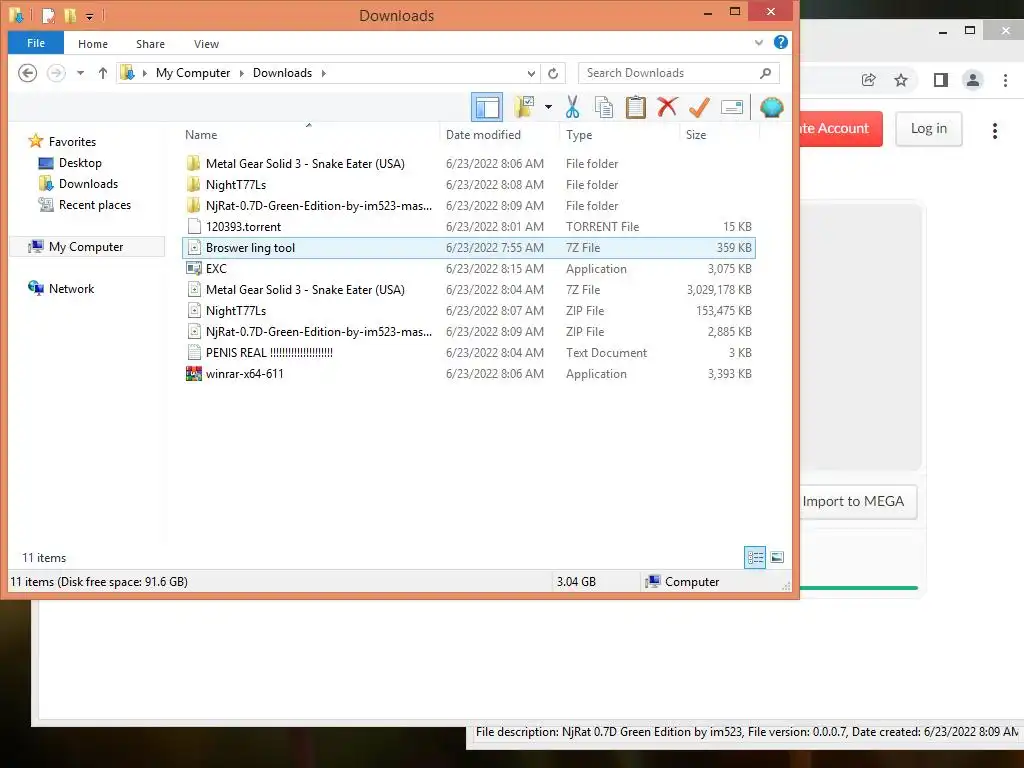Screen dimensions: 1024x768
Task: Sort by the Name column header
Action: (309, 135)
